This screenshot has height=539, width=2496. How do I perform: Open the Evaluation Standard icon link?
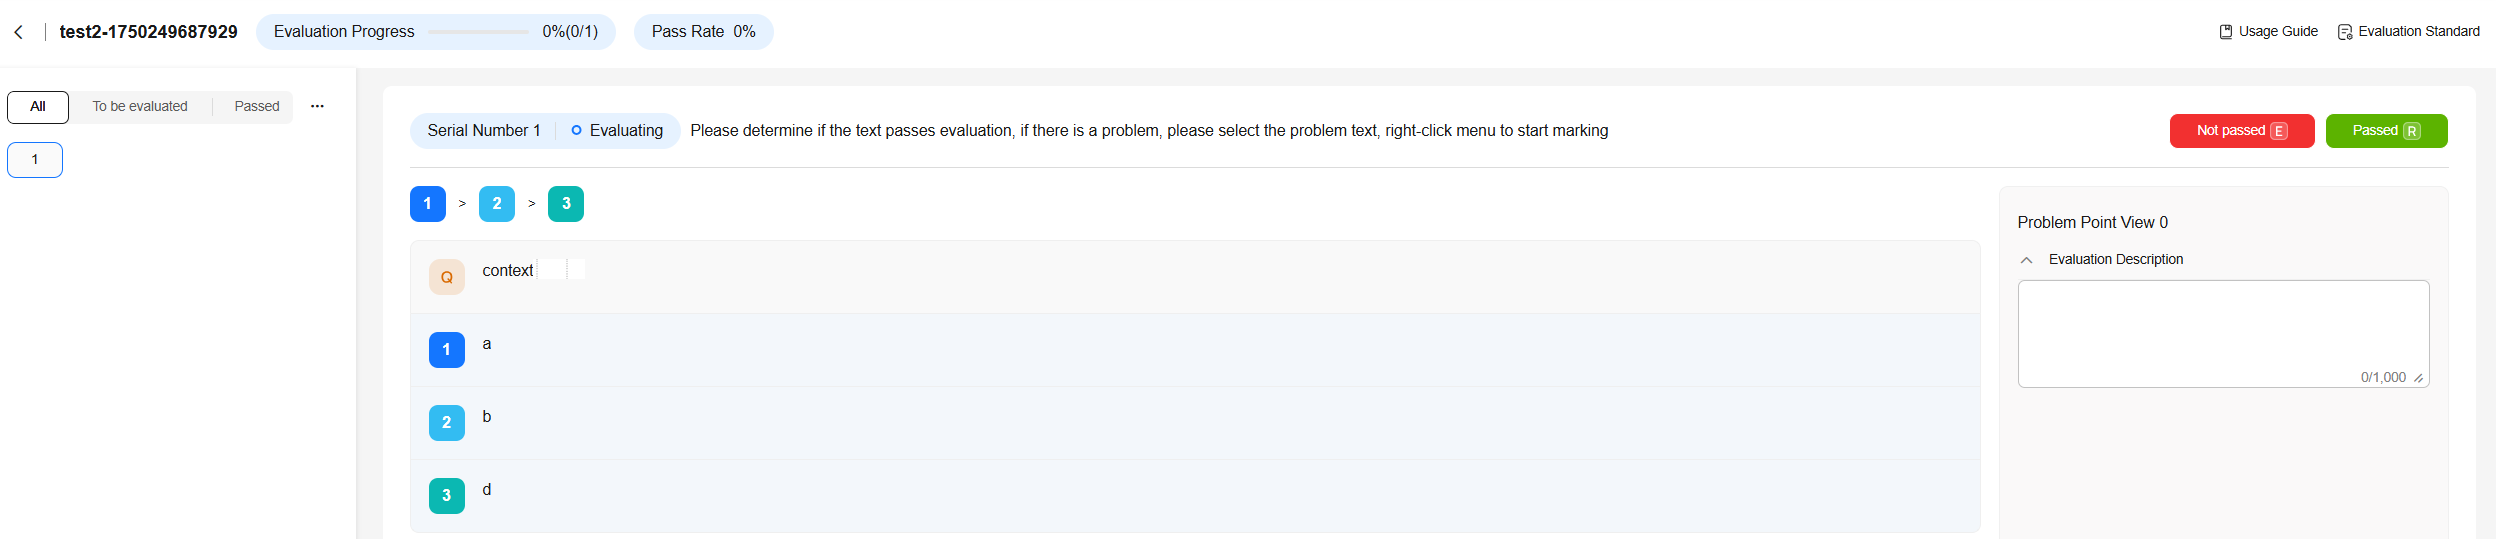2345,32
